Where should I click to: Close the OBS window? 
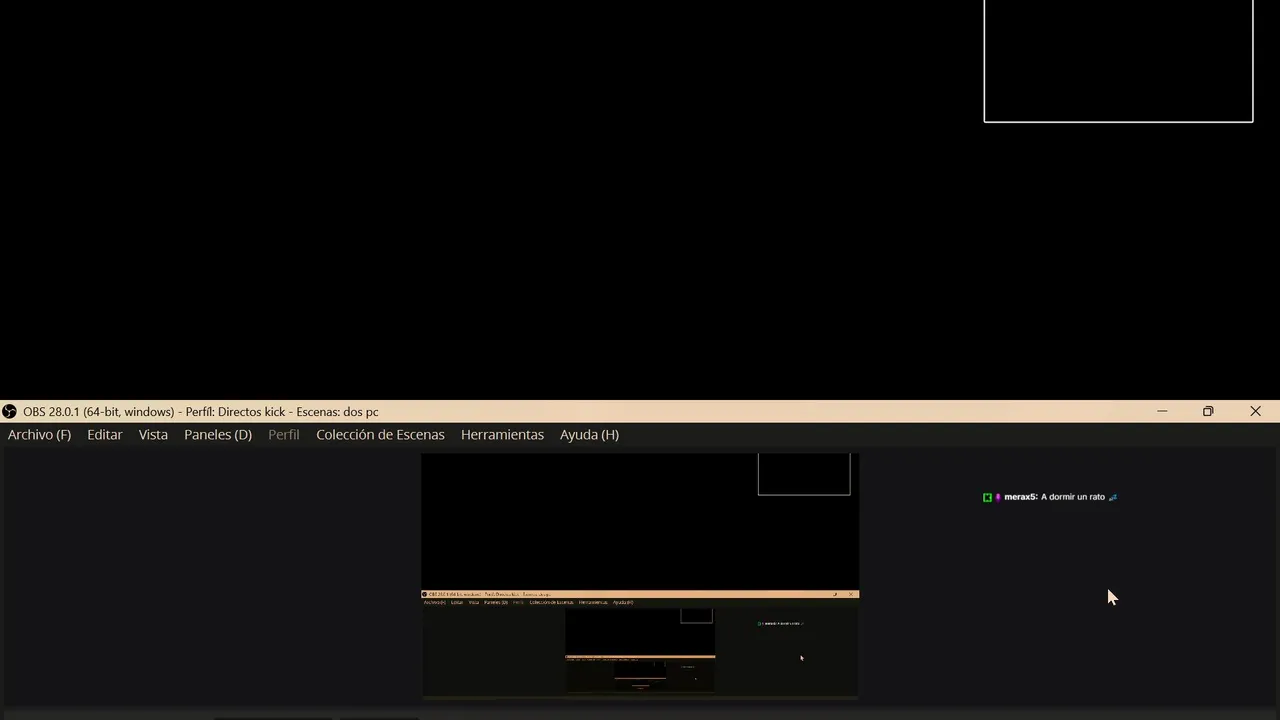(1255, 412)
